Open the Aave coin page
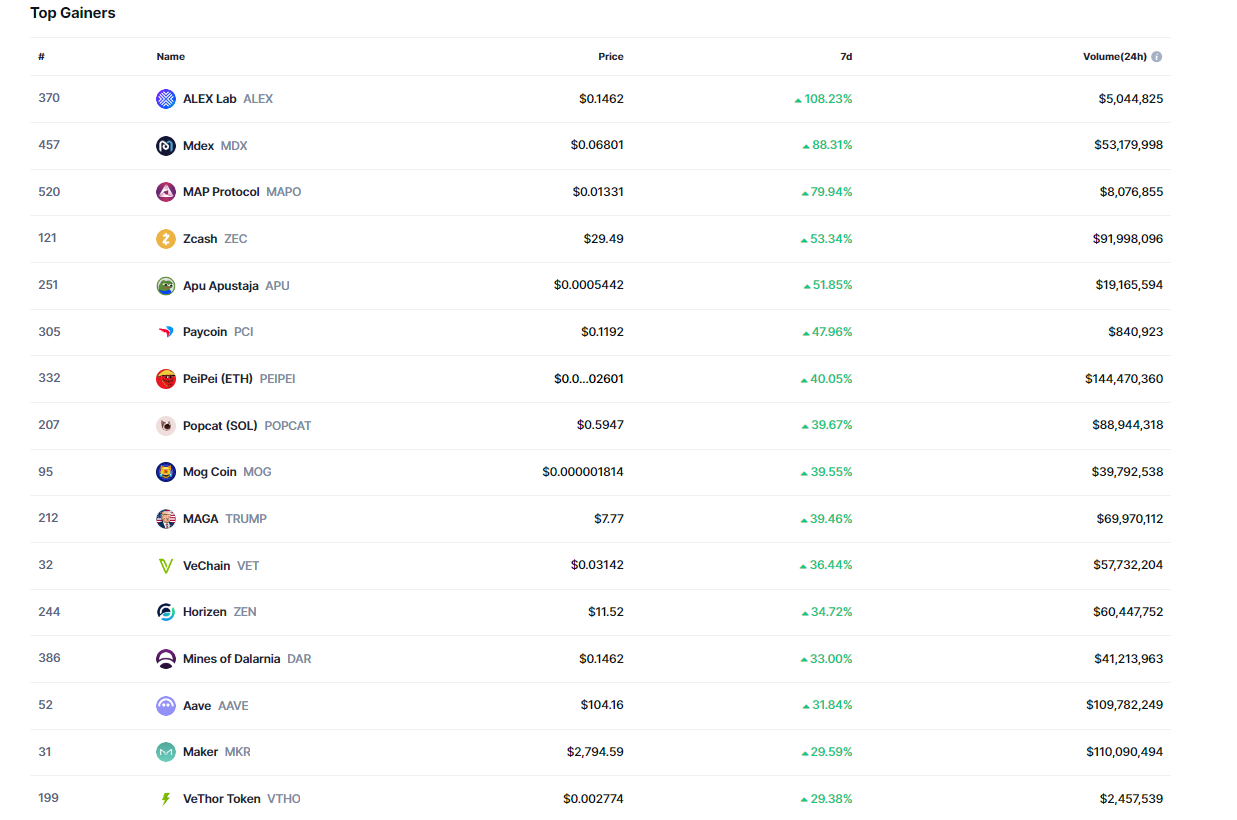The width and height of the screenshot is (1237, 820). pos(197,706)
